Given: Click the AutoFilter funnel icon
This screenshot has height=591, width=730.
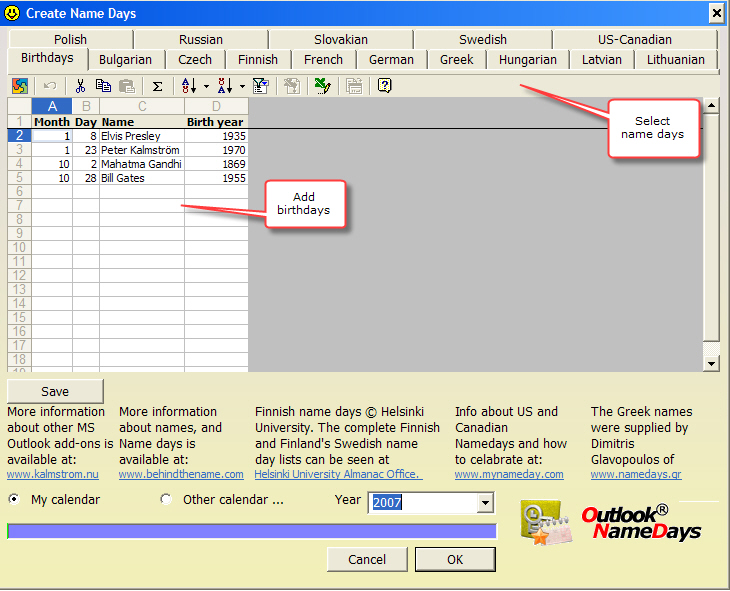Looking at the screenshot, I should pyautogui.click(x=261, y=86).
